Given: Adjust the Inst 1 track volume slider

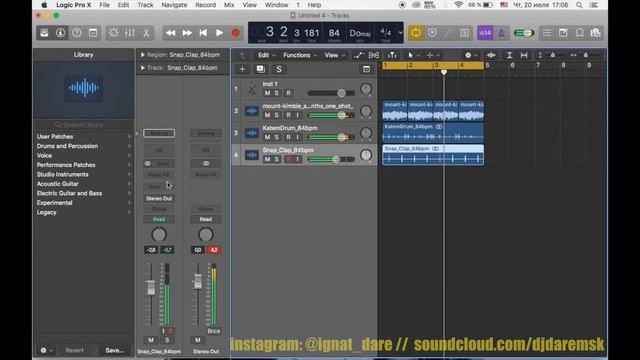Looking at the screenshot, I should click(x=331, y=93).
